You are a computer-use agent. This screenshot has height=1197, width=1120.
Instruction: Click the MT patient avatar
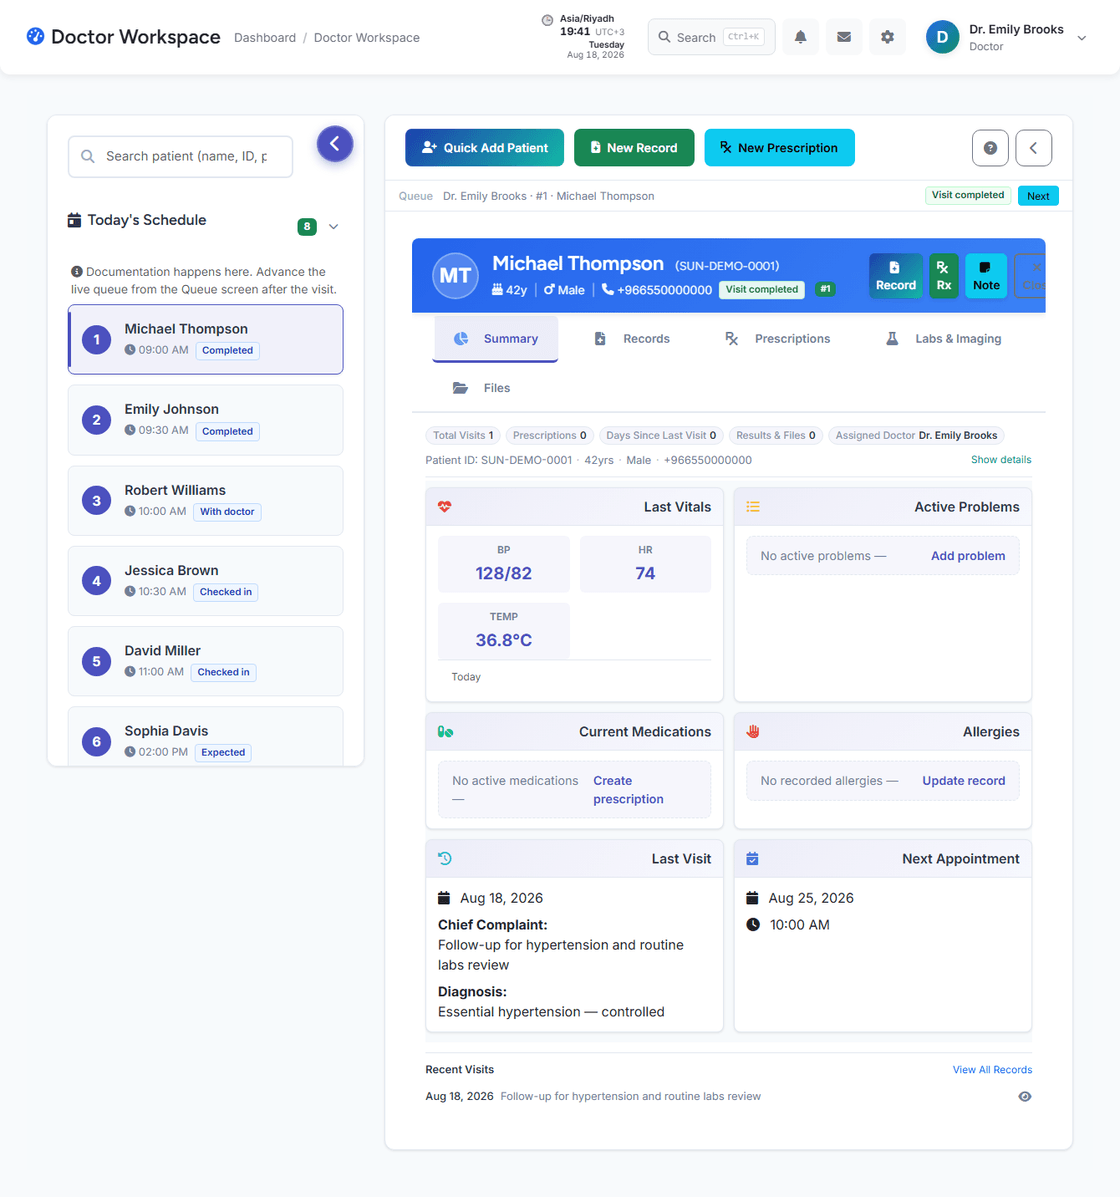[x=455, y=276]
